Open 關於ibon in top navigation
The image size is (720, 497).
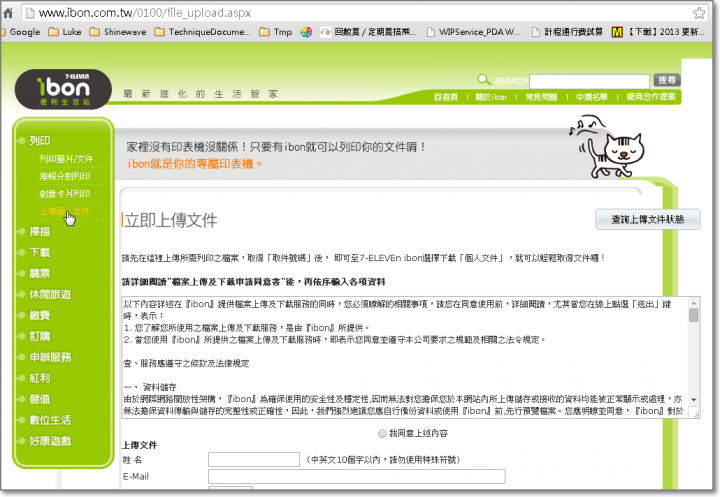pyautogui.click(x=491, y=97)
